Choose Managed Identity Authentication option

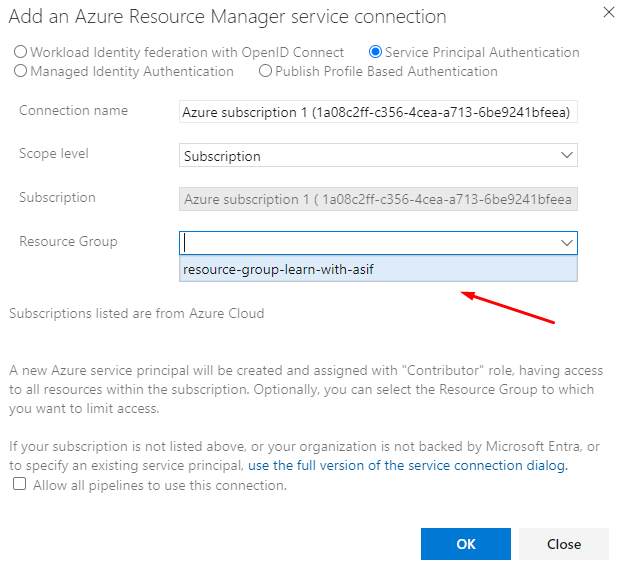pos(21,71)
